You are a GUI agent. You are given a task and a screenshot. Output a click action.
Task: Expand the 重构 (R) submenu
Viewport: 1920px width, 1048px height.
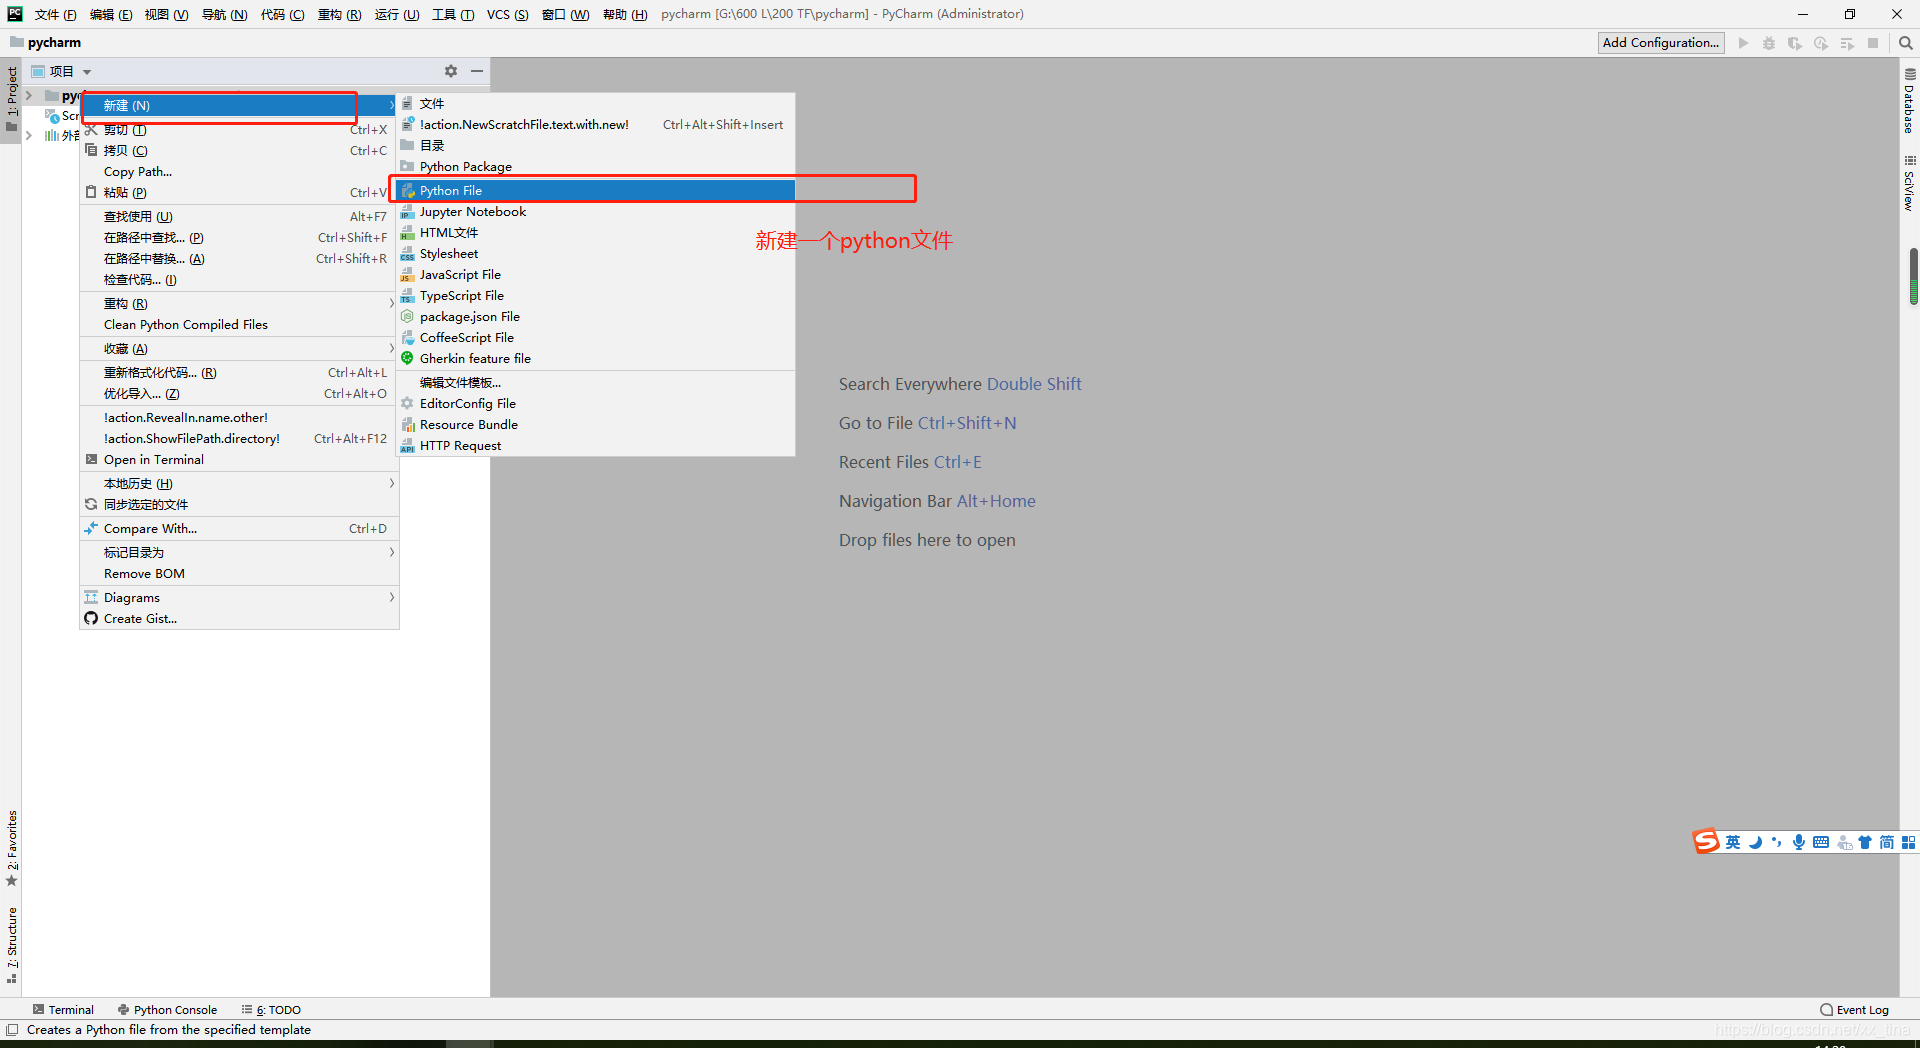239,304
